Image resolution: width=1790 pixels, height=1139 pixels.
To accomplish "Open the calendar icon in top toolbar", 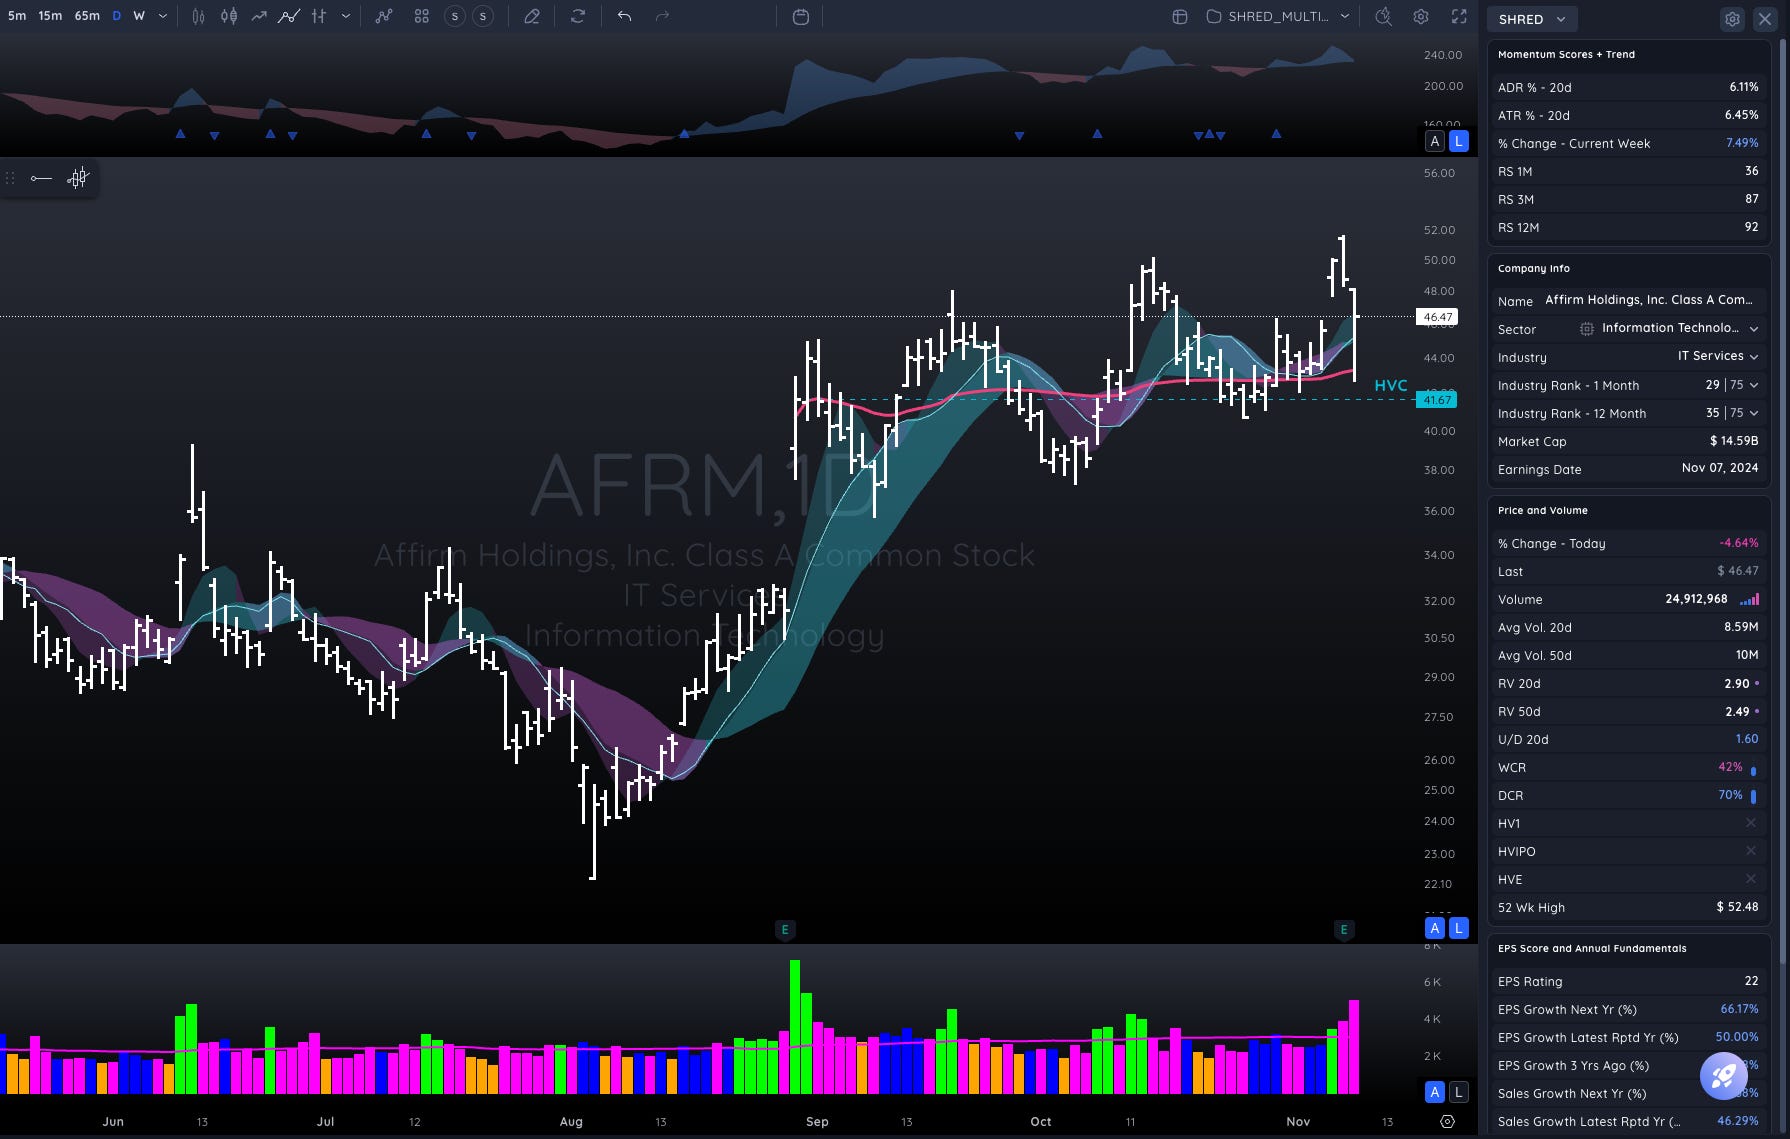I will point(800,16).
